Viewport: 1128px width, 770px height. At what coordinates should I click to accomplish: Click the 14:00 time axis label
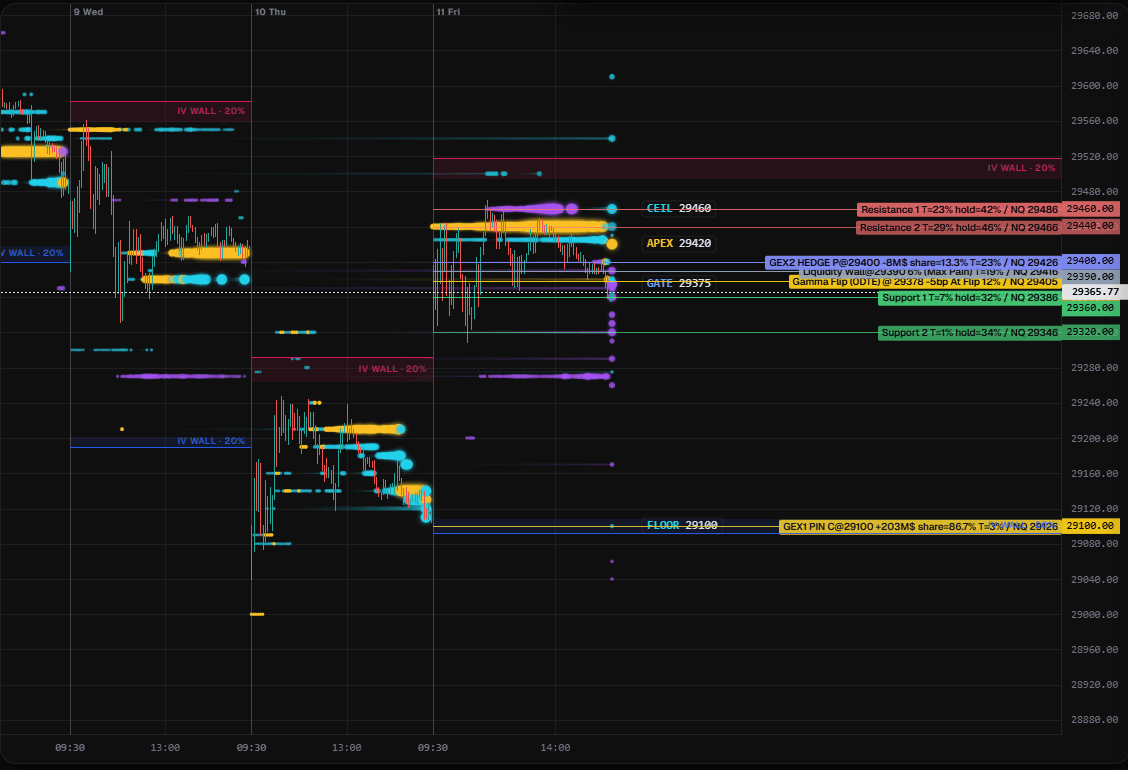click(x=555, y=748)
